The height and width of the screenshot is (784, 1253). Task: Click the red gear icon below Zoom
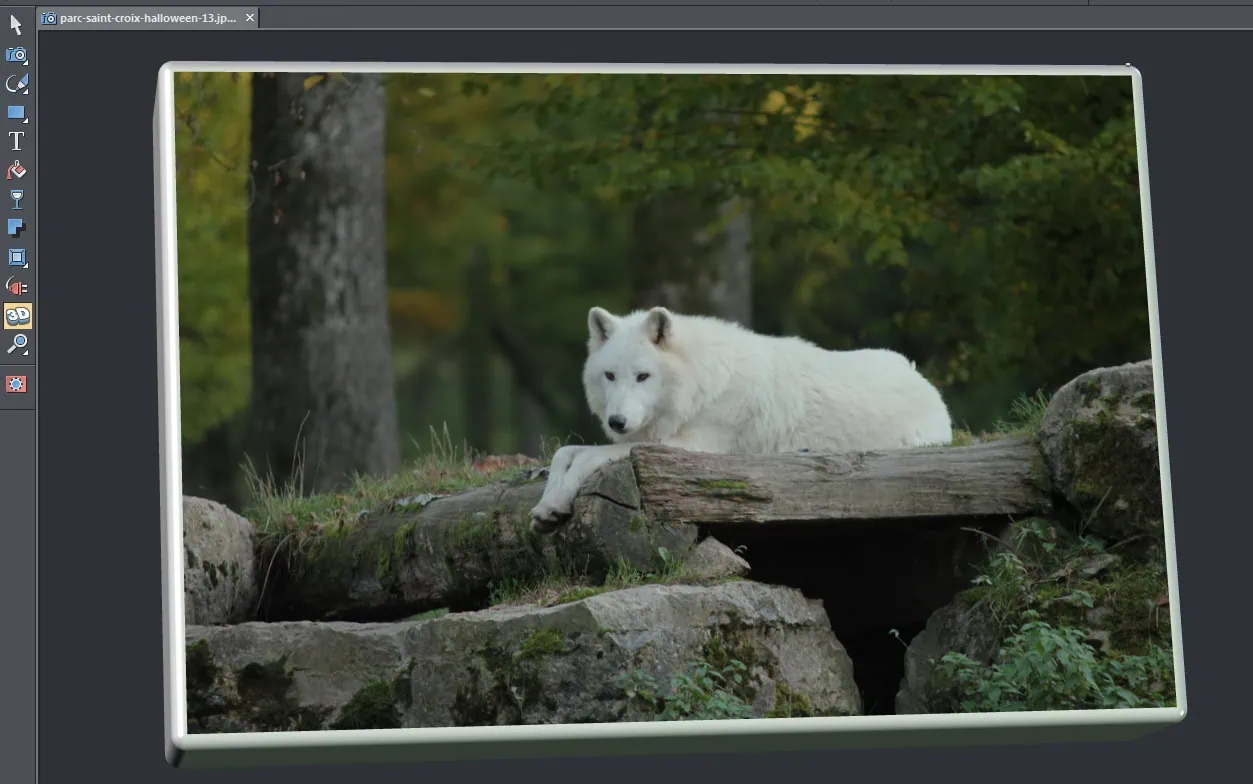pyautogui.click(x=17, y=384)
